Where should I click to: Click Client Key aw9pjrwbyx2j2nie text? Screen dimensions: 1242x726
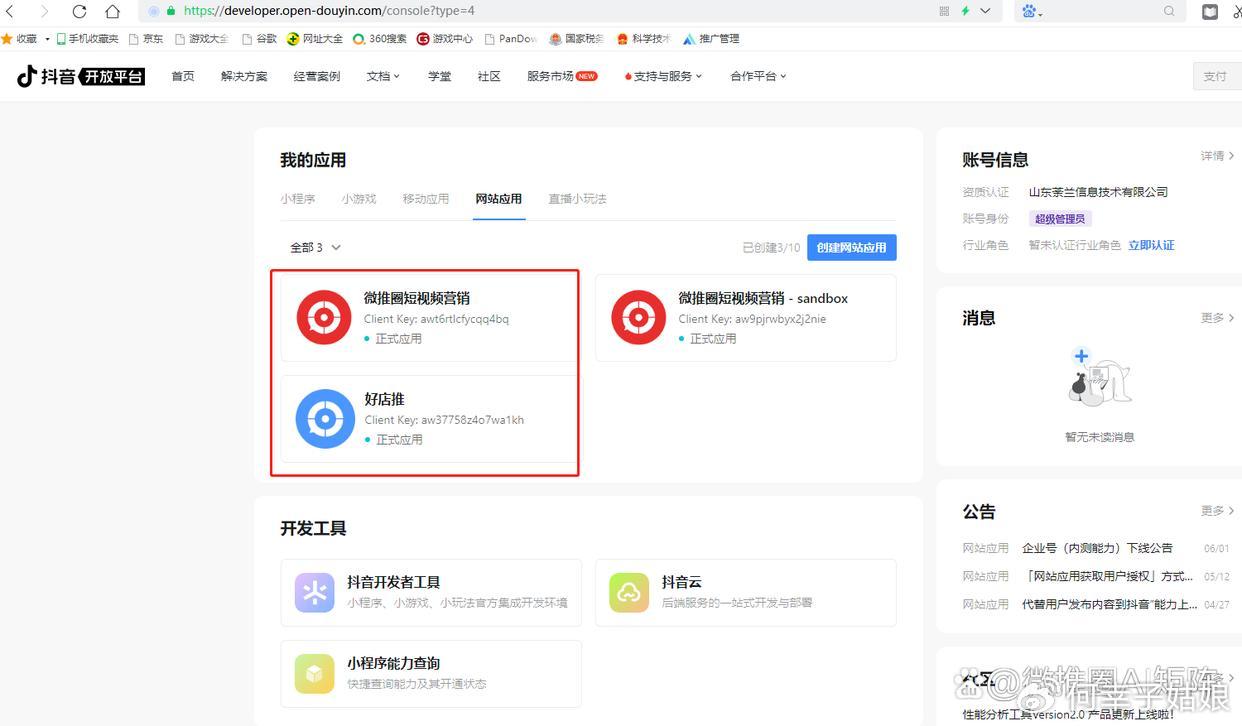tap(752, 319)
